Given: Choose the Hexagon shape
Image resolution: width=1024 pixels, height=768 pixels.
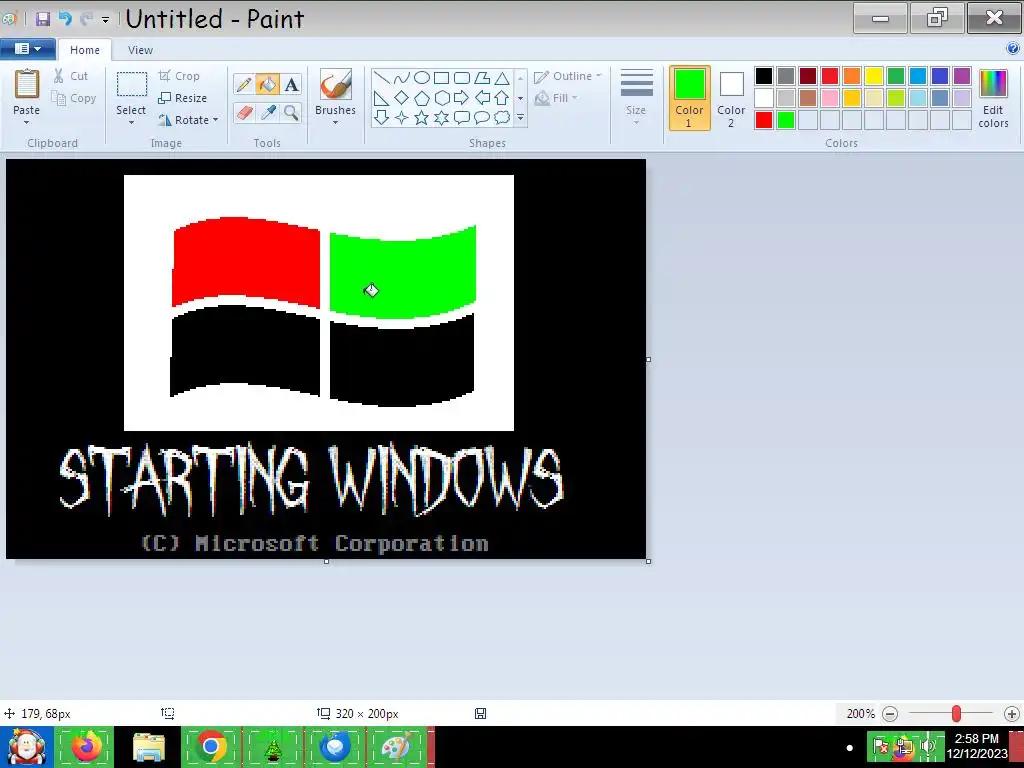Looking at the screenshot, I should 442,98.
